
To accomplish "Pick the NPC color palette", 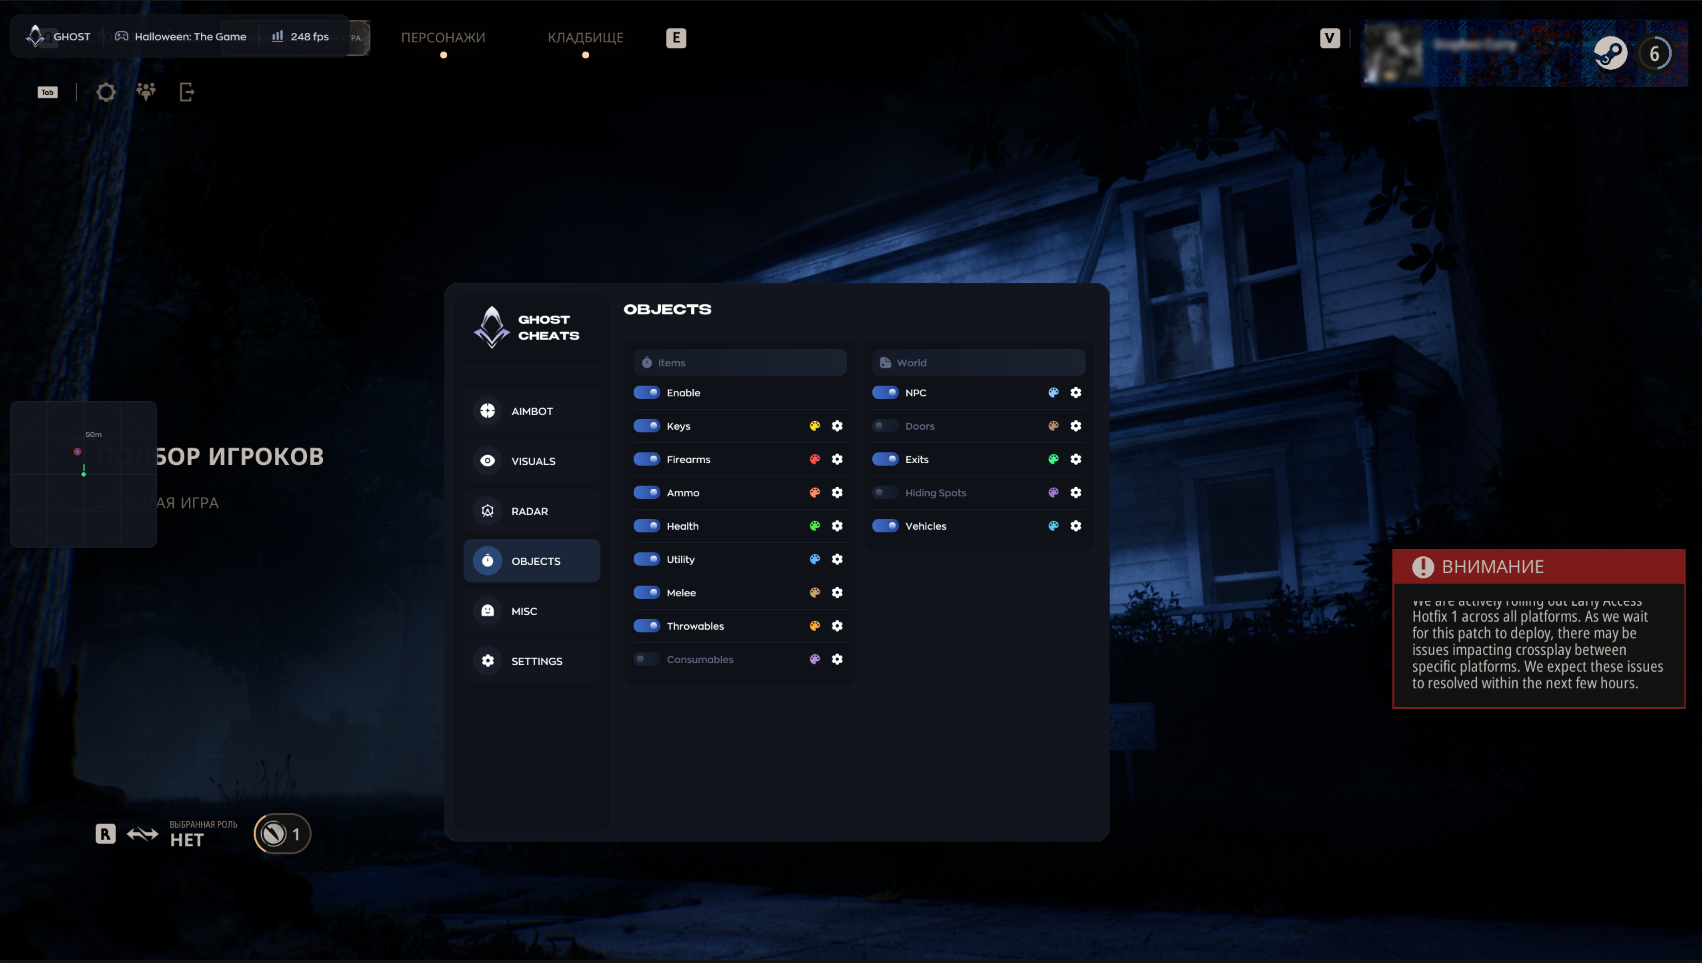I will point(1053,393).
